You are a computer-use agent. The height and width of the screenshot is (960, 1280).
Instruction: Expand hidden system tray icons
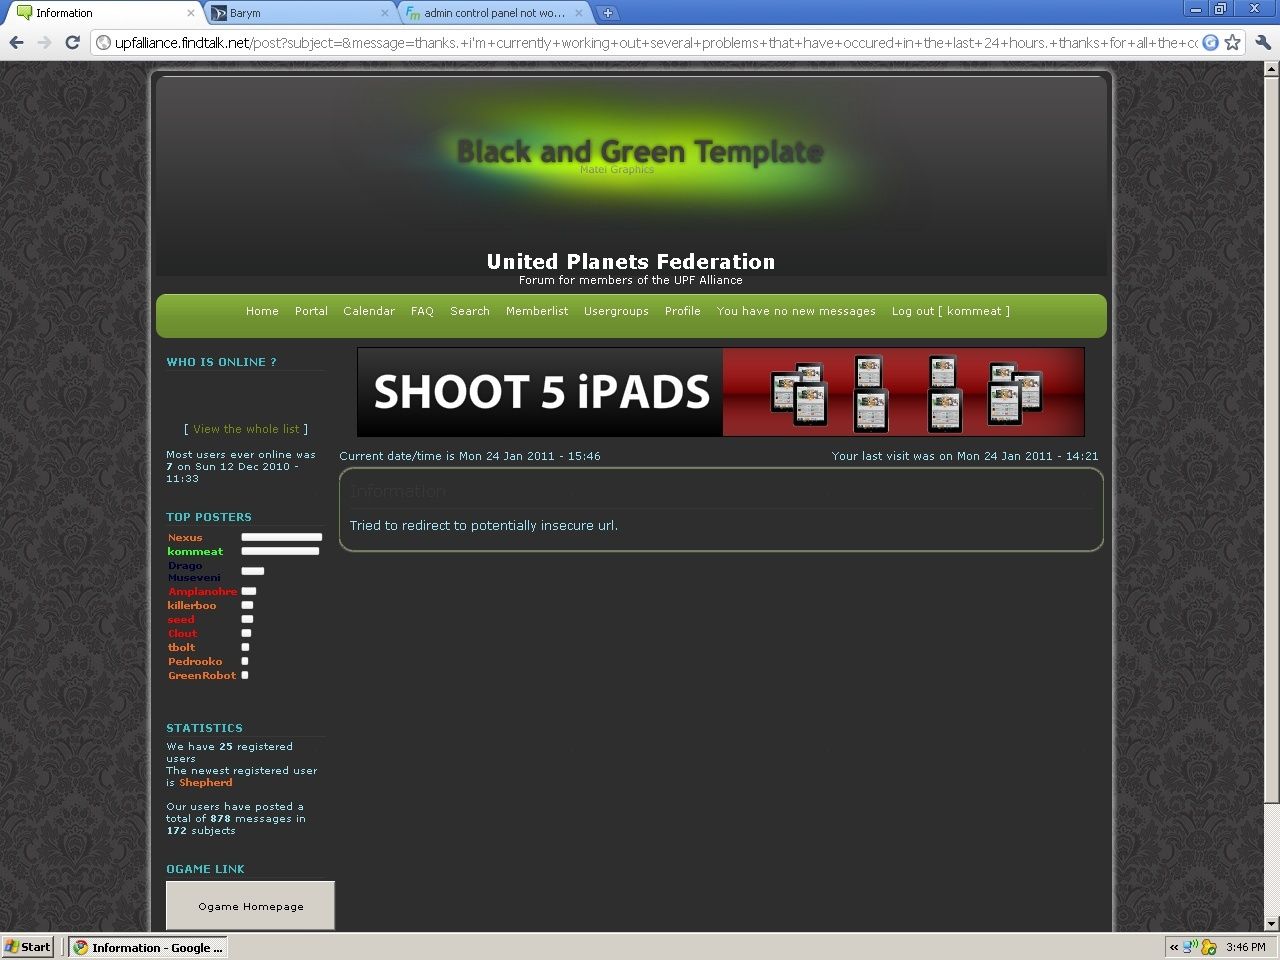point(1173,947)
